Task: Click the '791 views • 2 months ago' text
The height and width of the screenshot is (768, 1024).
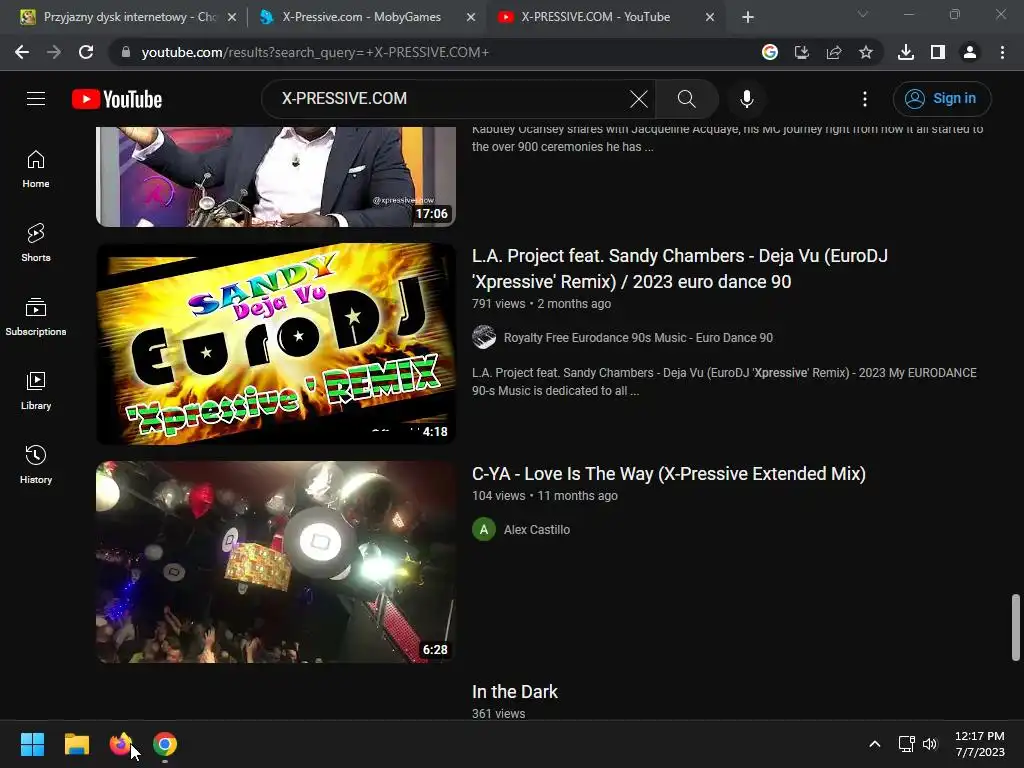Action: pos(541,304)
